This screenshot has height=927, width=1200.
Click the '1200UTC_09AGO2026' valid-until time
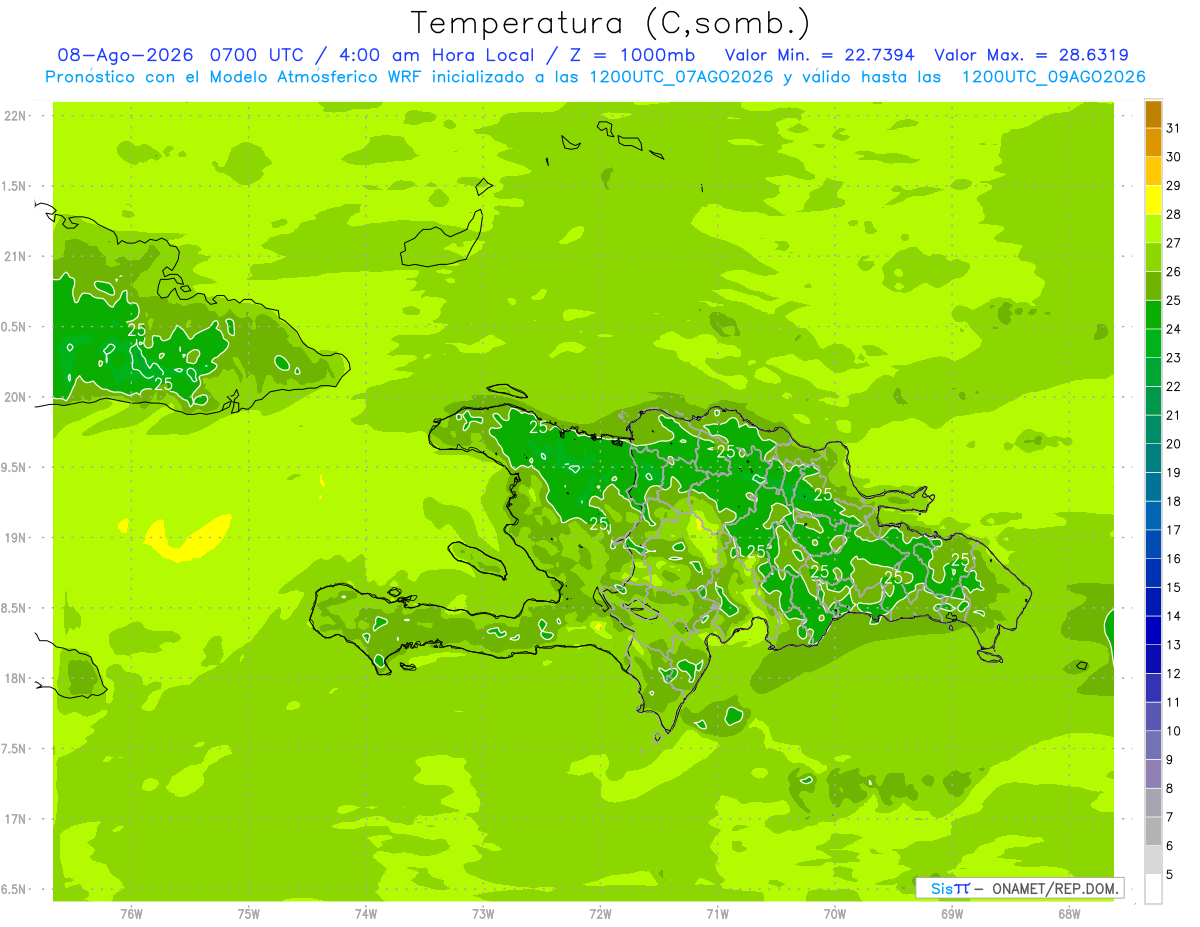point(1053,77)
